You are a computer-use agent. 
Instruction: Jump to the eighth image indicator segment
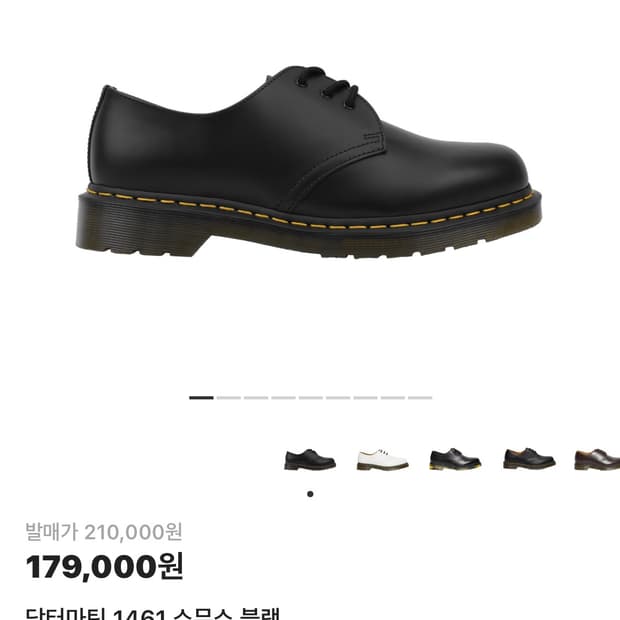[x=392, y=398]
